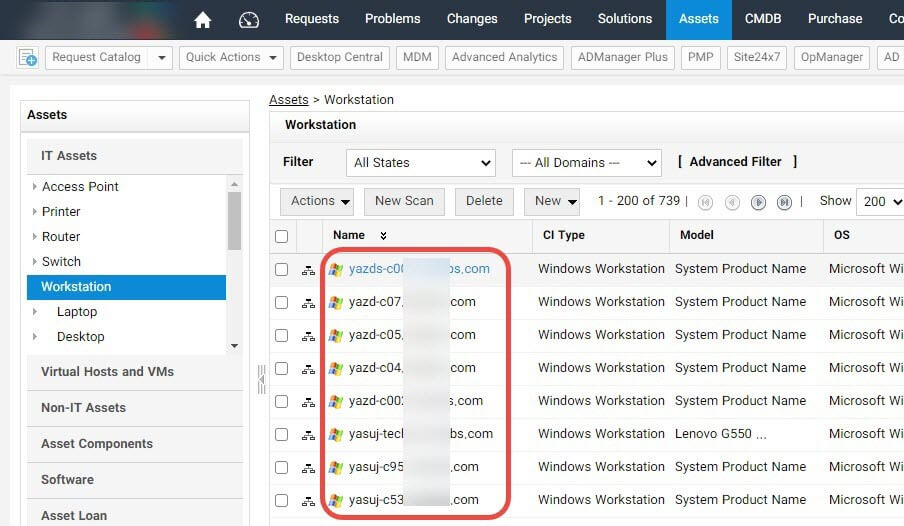
Task: Launch Desktop Central integration button
Action: pos(340,58)
